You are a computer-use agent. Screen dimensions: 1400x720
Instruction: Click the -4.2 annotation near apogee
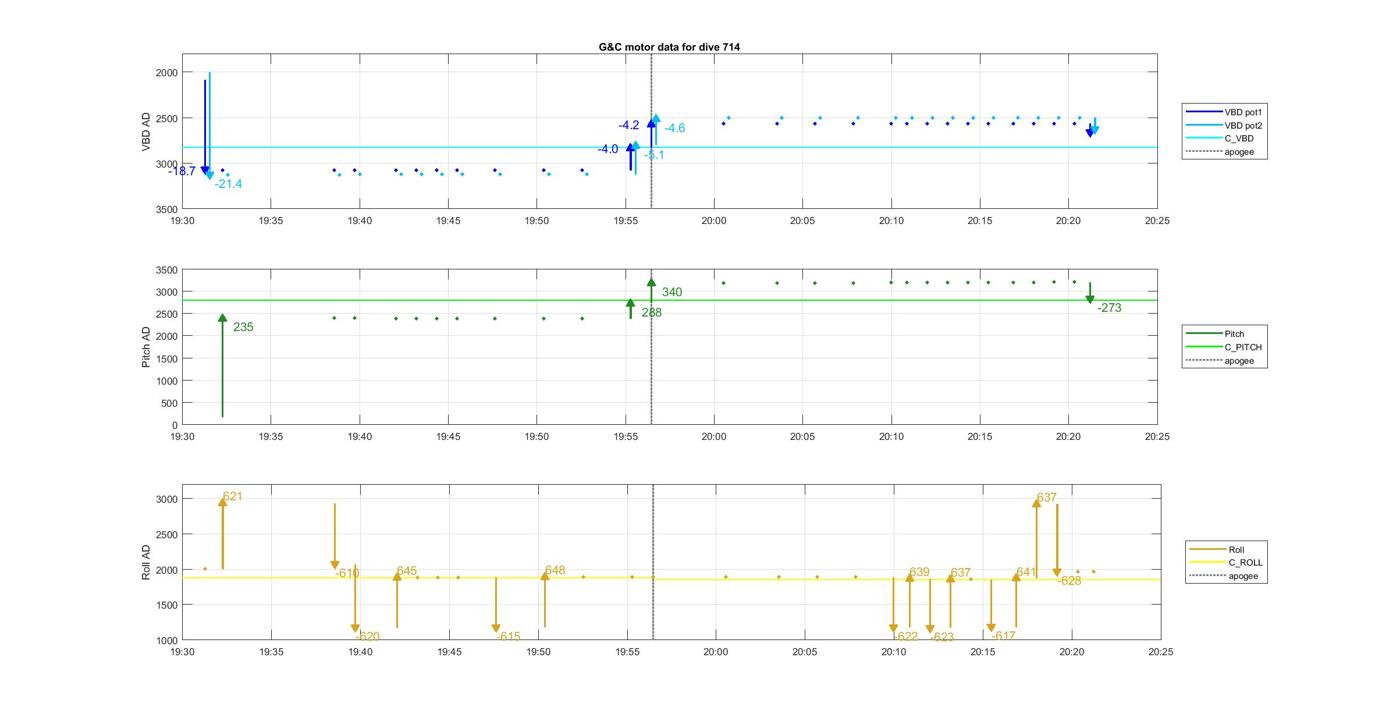pyautogui.click(x=628, y=125)
